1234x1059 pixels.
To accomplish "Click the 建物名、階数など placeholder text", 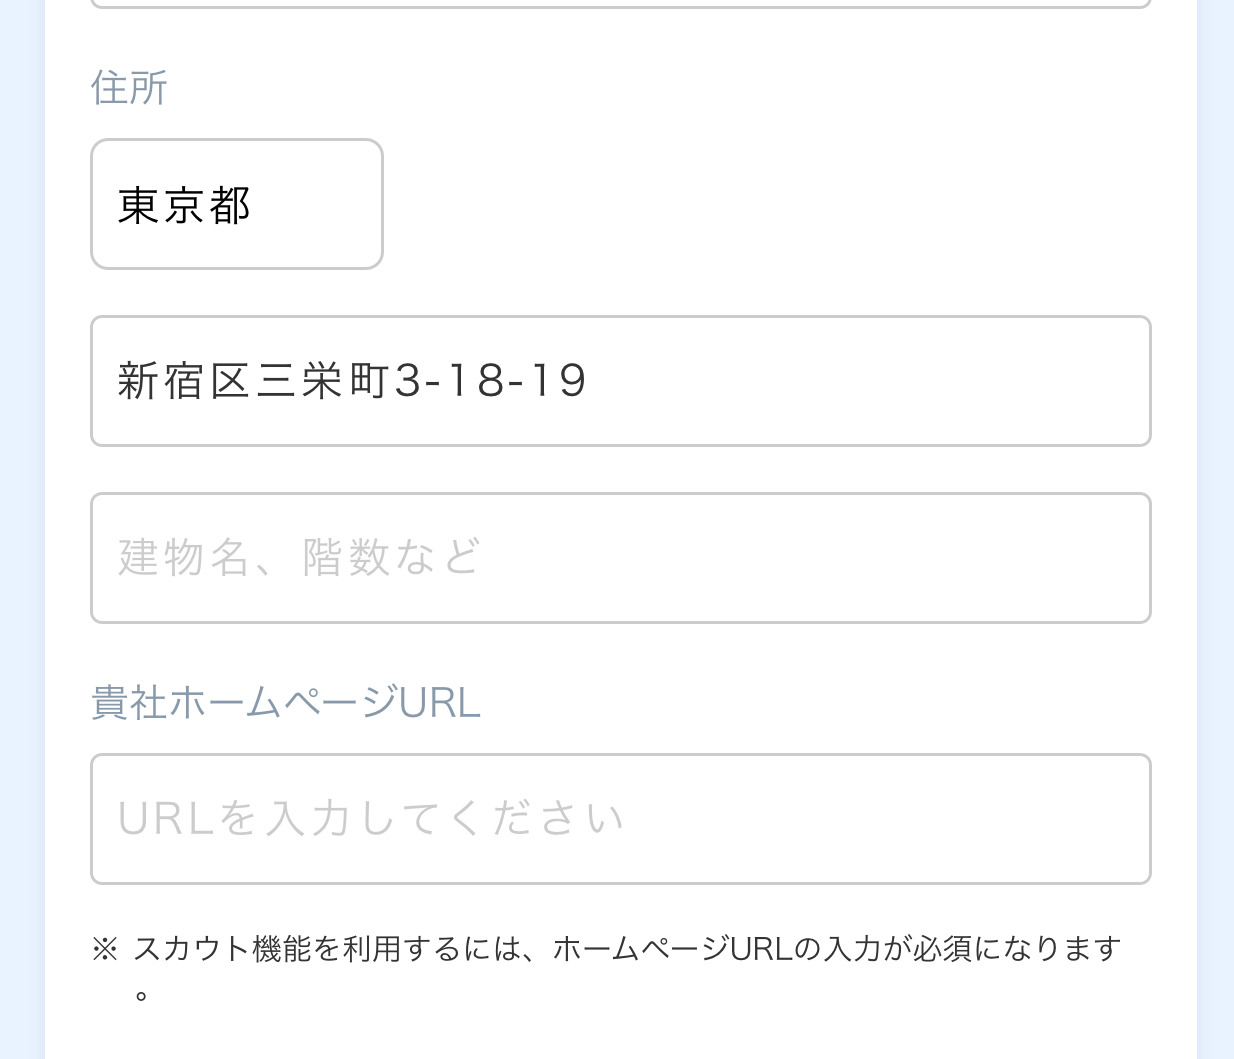I will (300, 558).
